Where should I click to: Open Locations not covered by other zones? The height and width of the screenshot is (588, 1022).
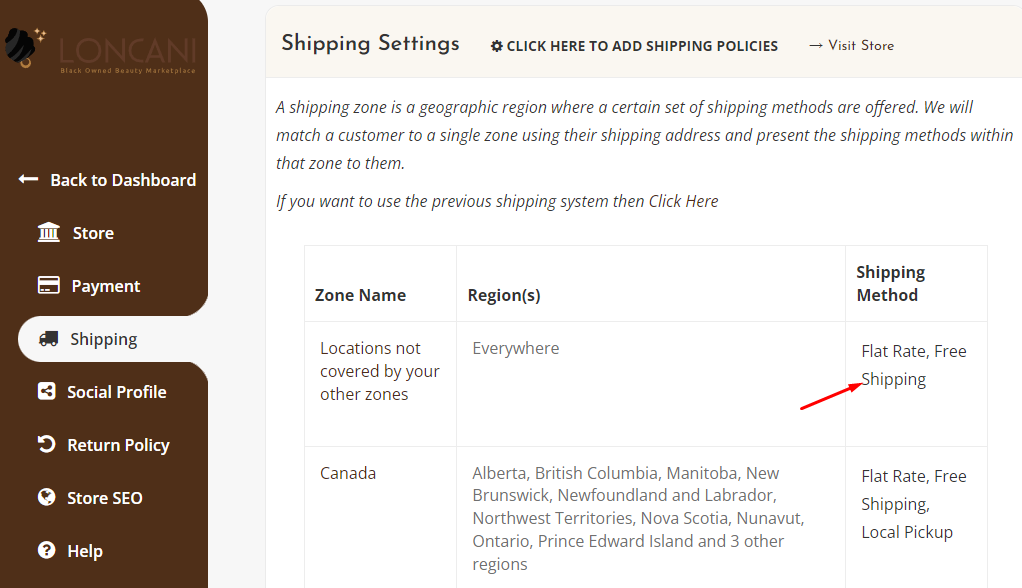click(379, 371)
